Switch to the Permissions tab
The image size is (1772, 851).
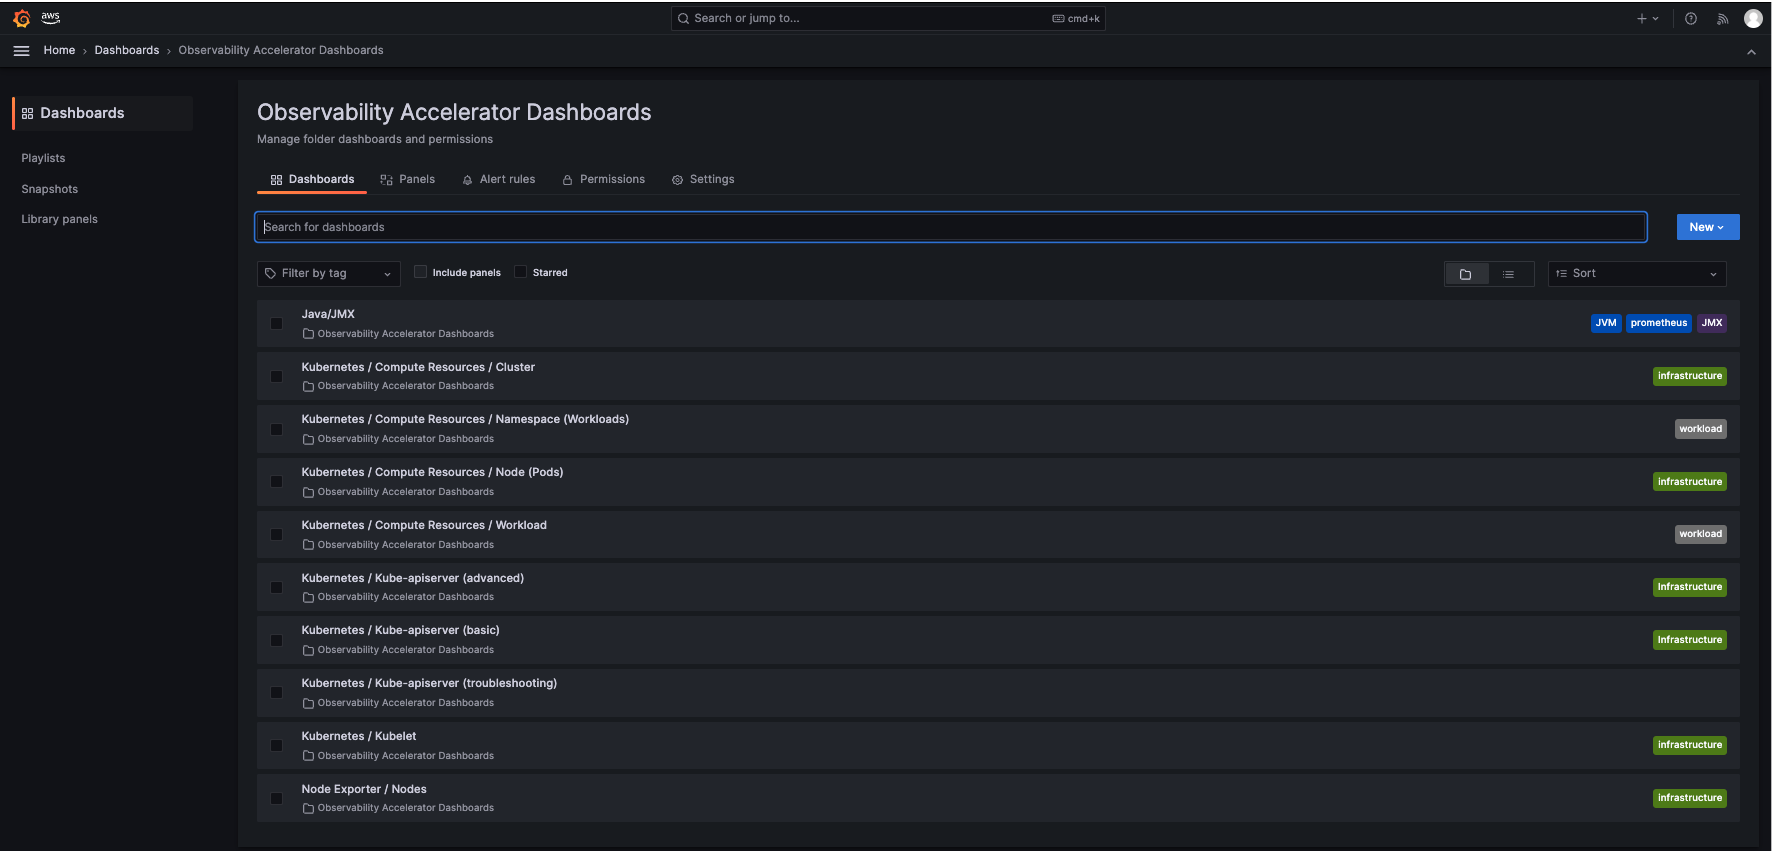click(603, 179)
